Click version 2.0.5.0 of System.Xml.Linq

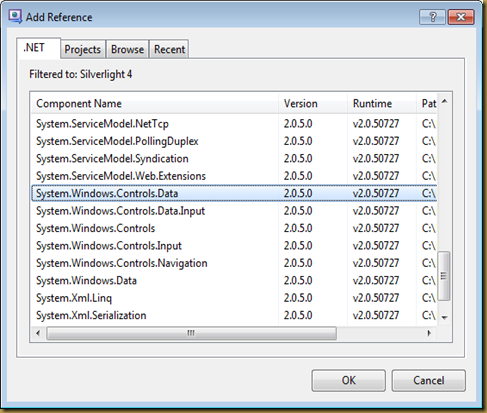coord(298,298)
